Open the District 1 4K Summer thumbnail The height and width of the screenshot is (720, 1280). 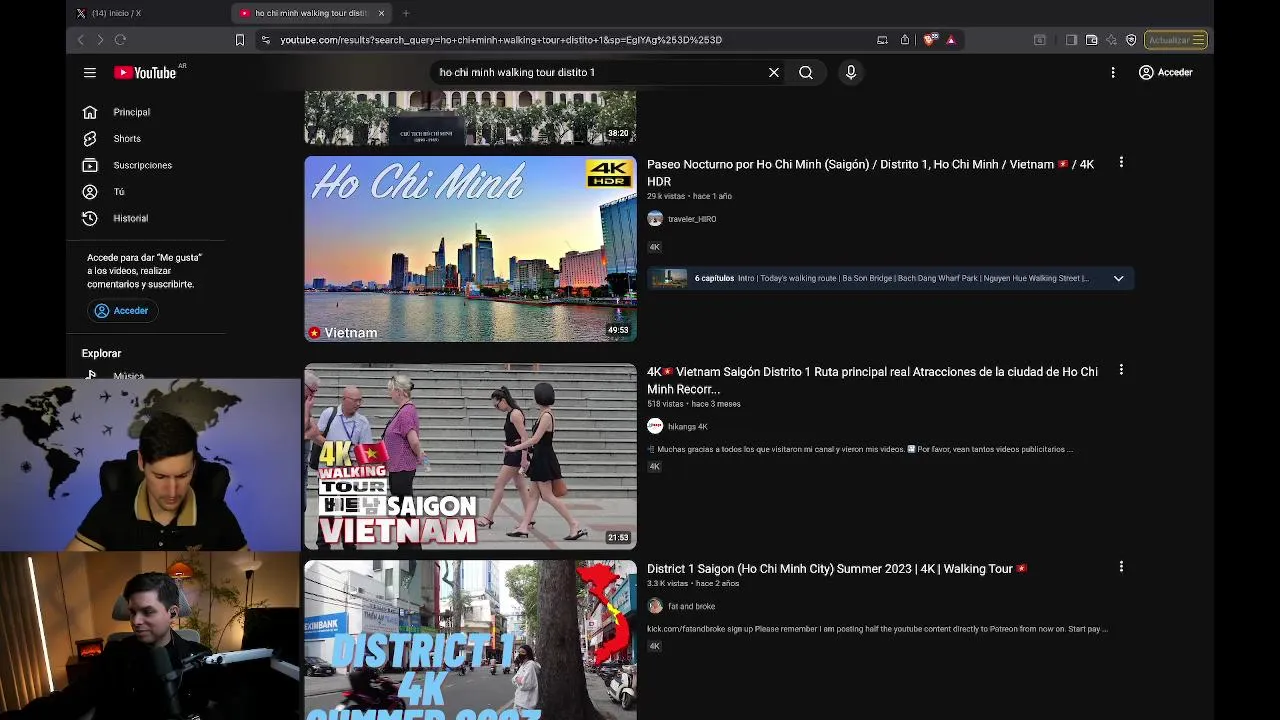(x=470, y=640)
